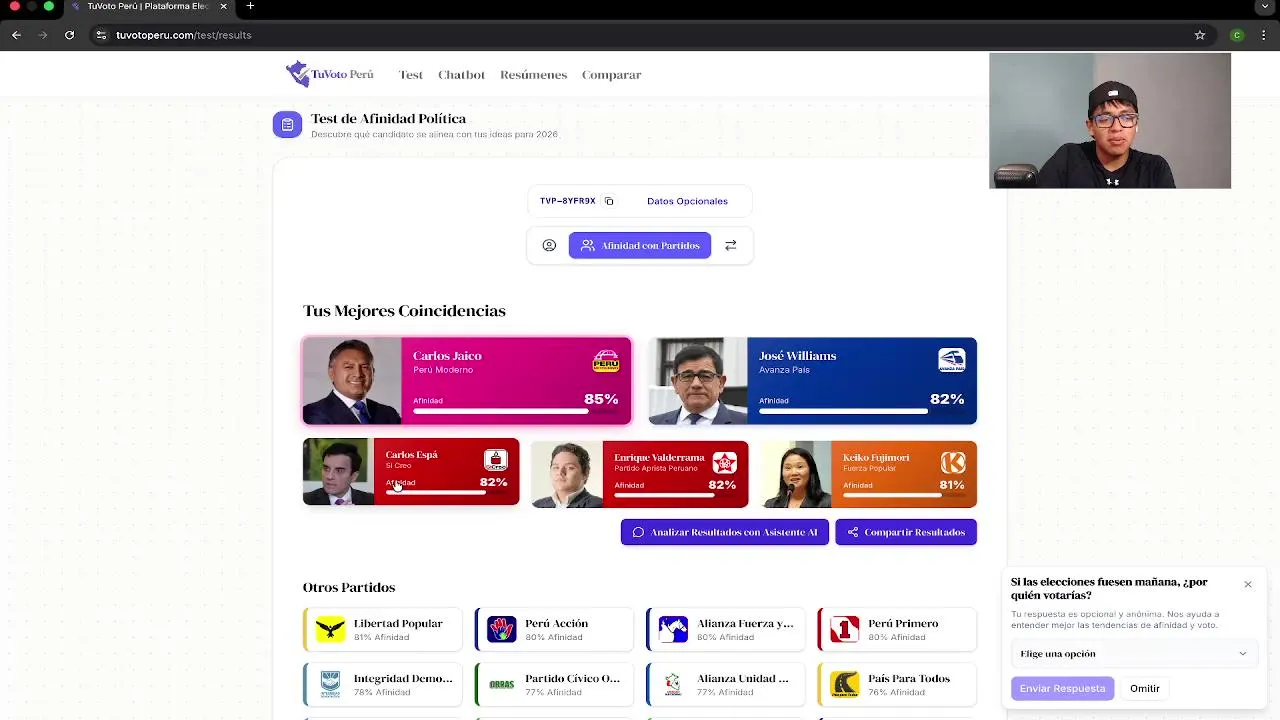
Task: Click Compartir Resultados button
Action: tap(906, 532)
